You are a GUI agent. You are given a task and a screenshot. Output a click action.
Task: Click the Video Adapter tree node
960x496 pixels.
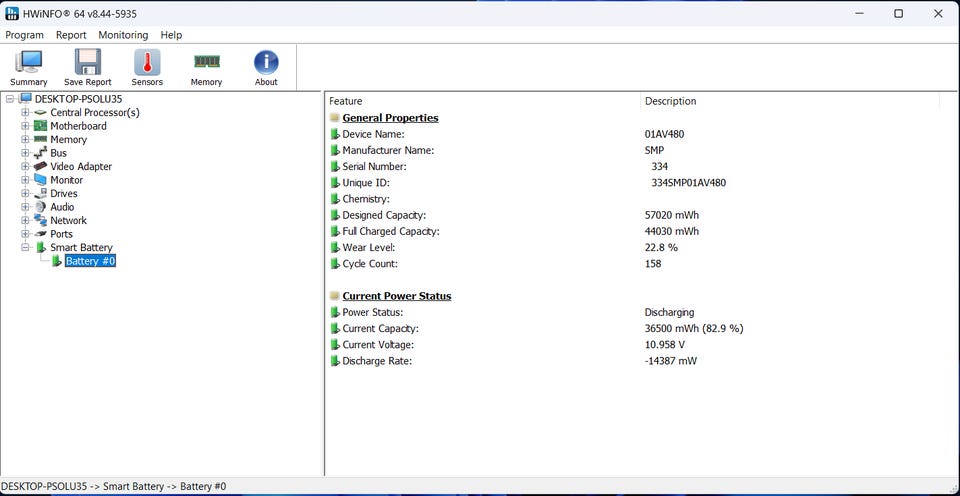coord(81,167)
